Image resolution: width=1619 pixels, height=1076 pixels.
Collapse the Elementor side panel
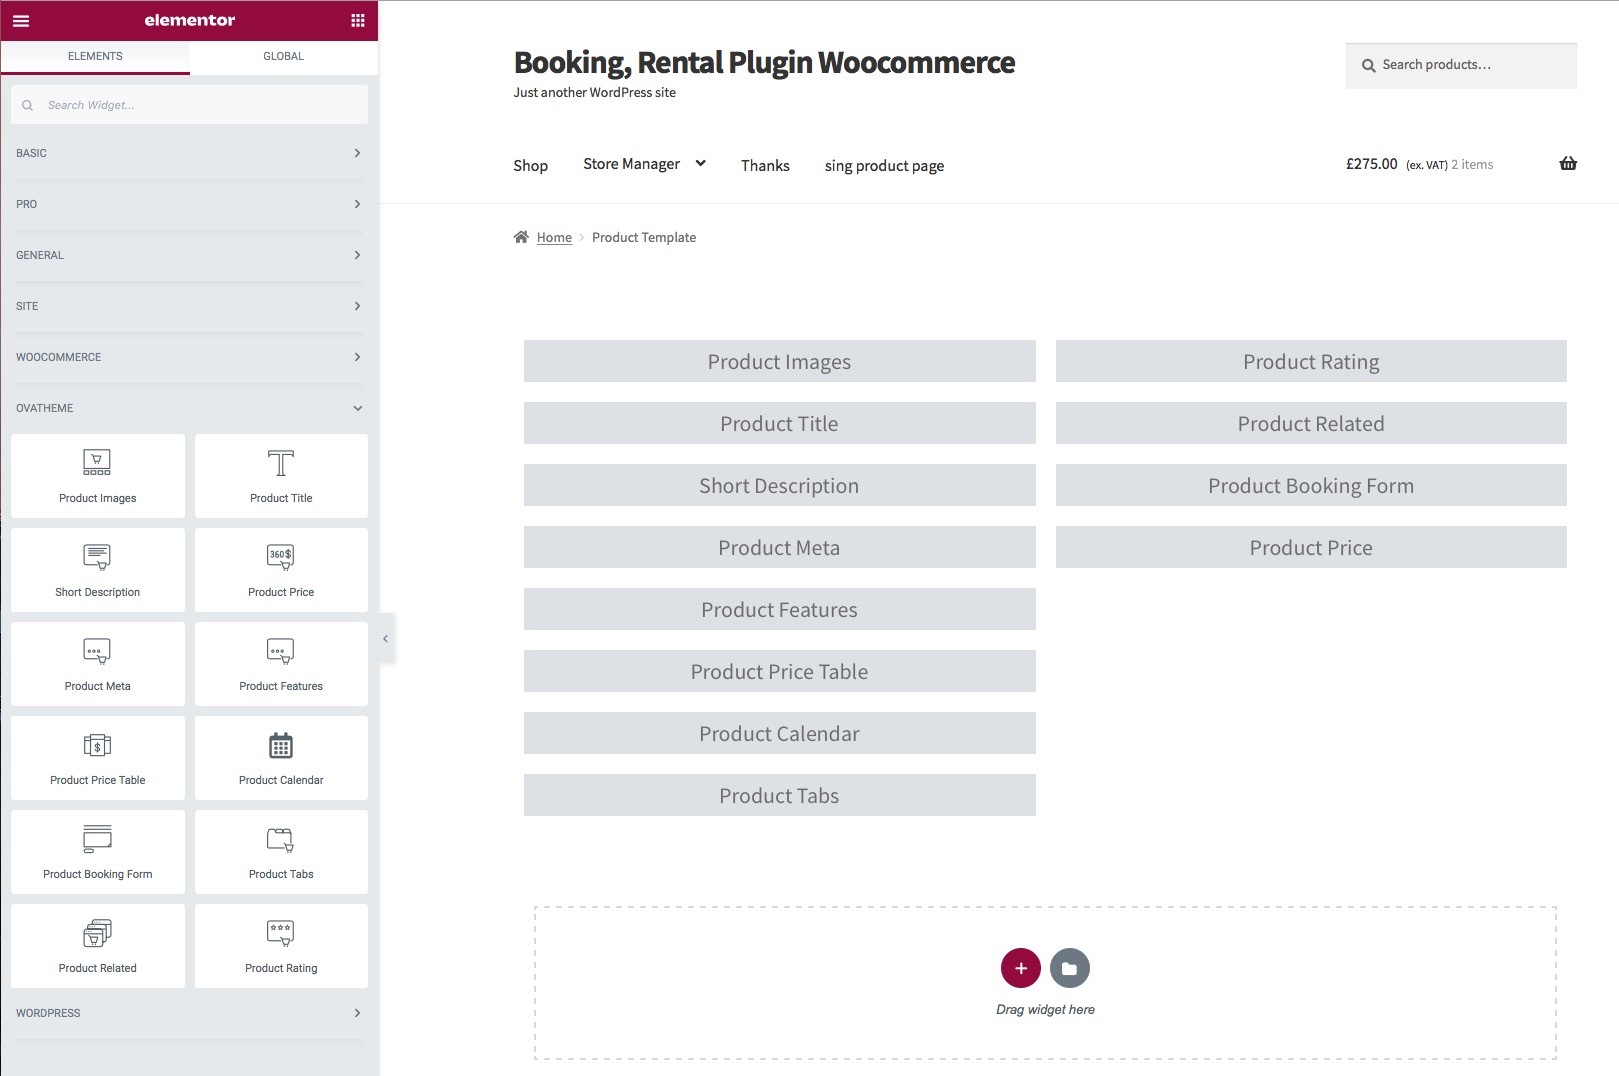(386, 638)
